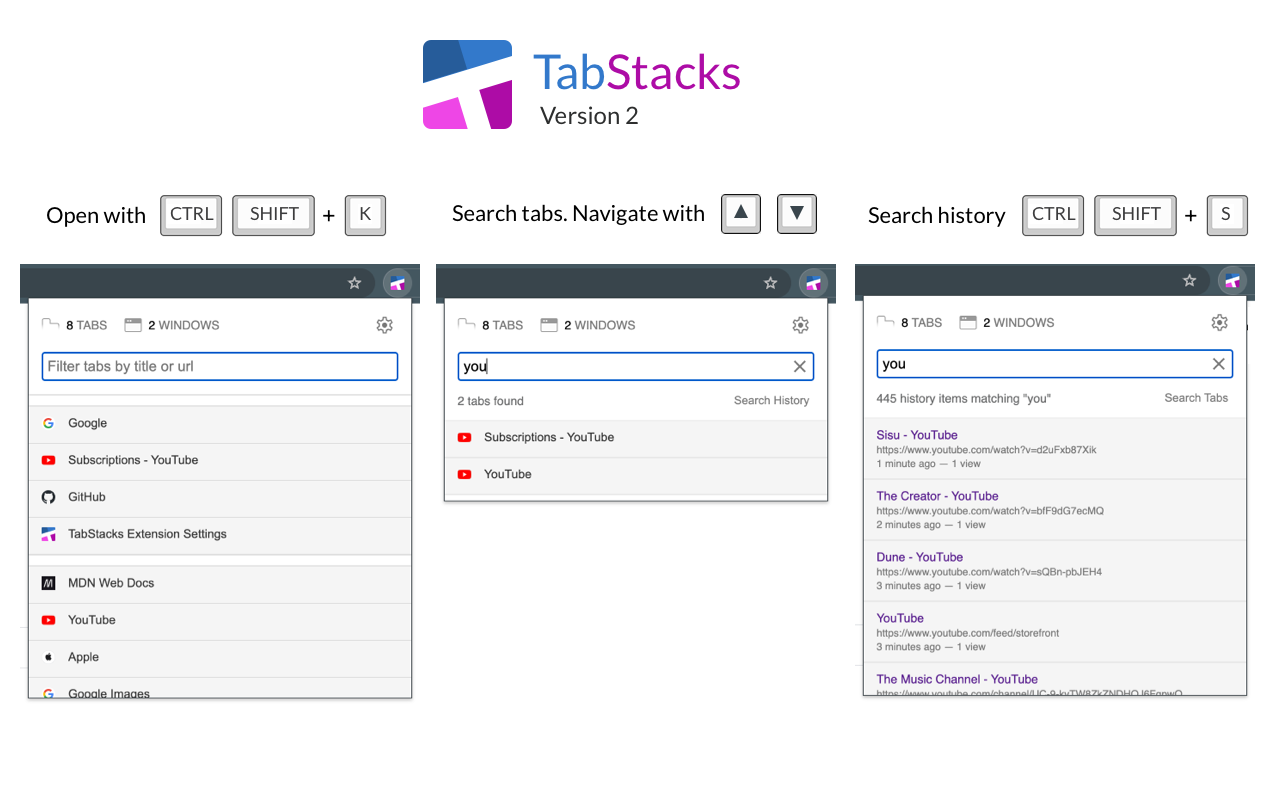Click the S key graphic
1280x800 pixels.
point(1227,215)
